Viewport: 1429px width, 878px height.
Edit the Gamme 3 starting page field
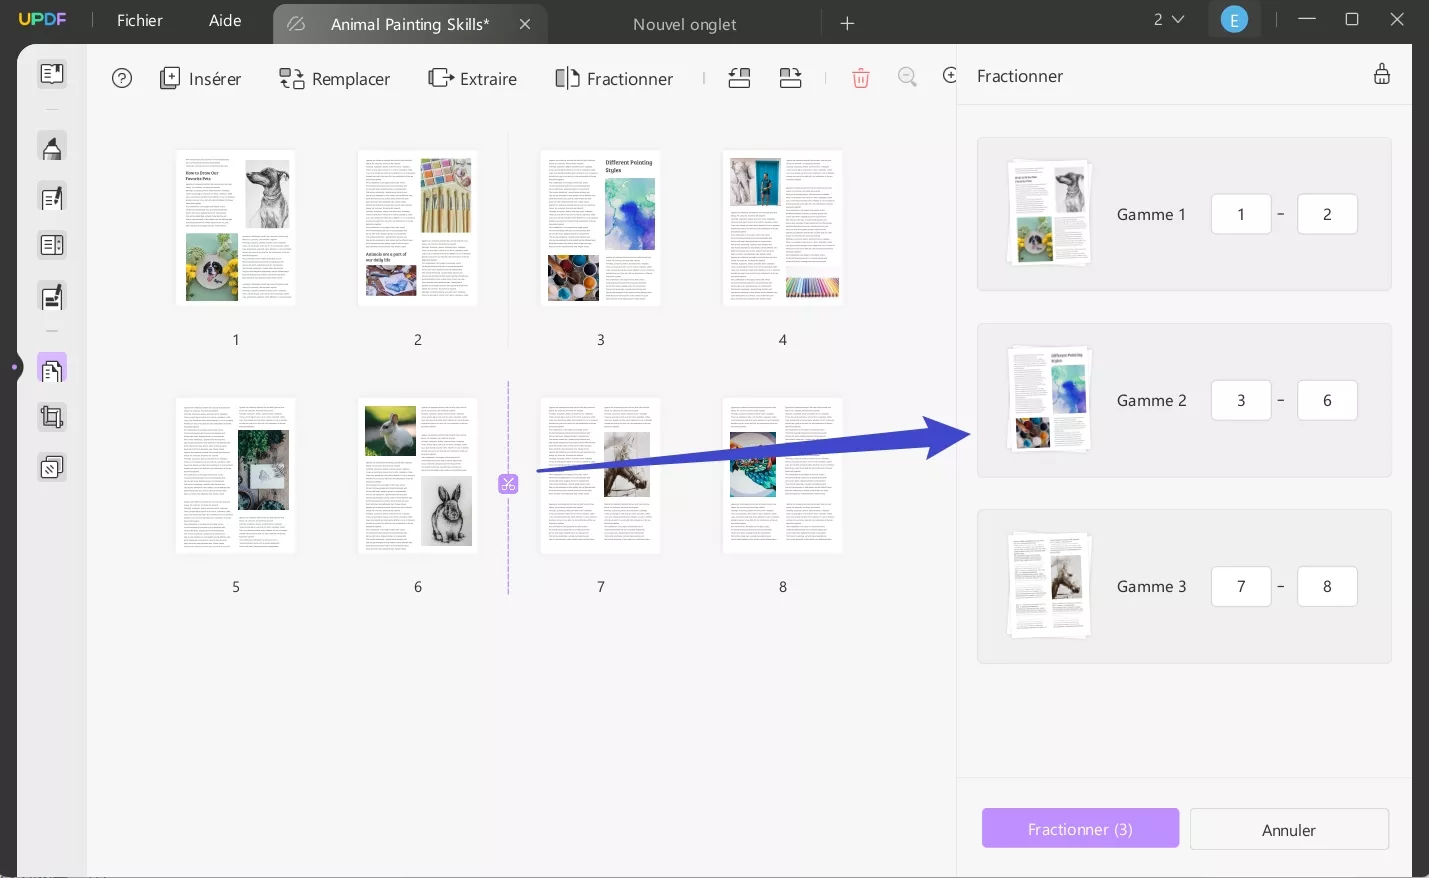(1241, 586)
